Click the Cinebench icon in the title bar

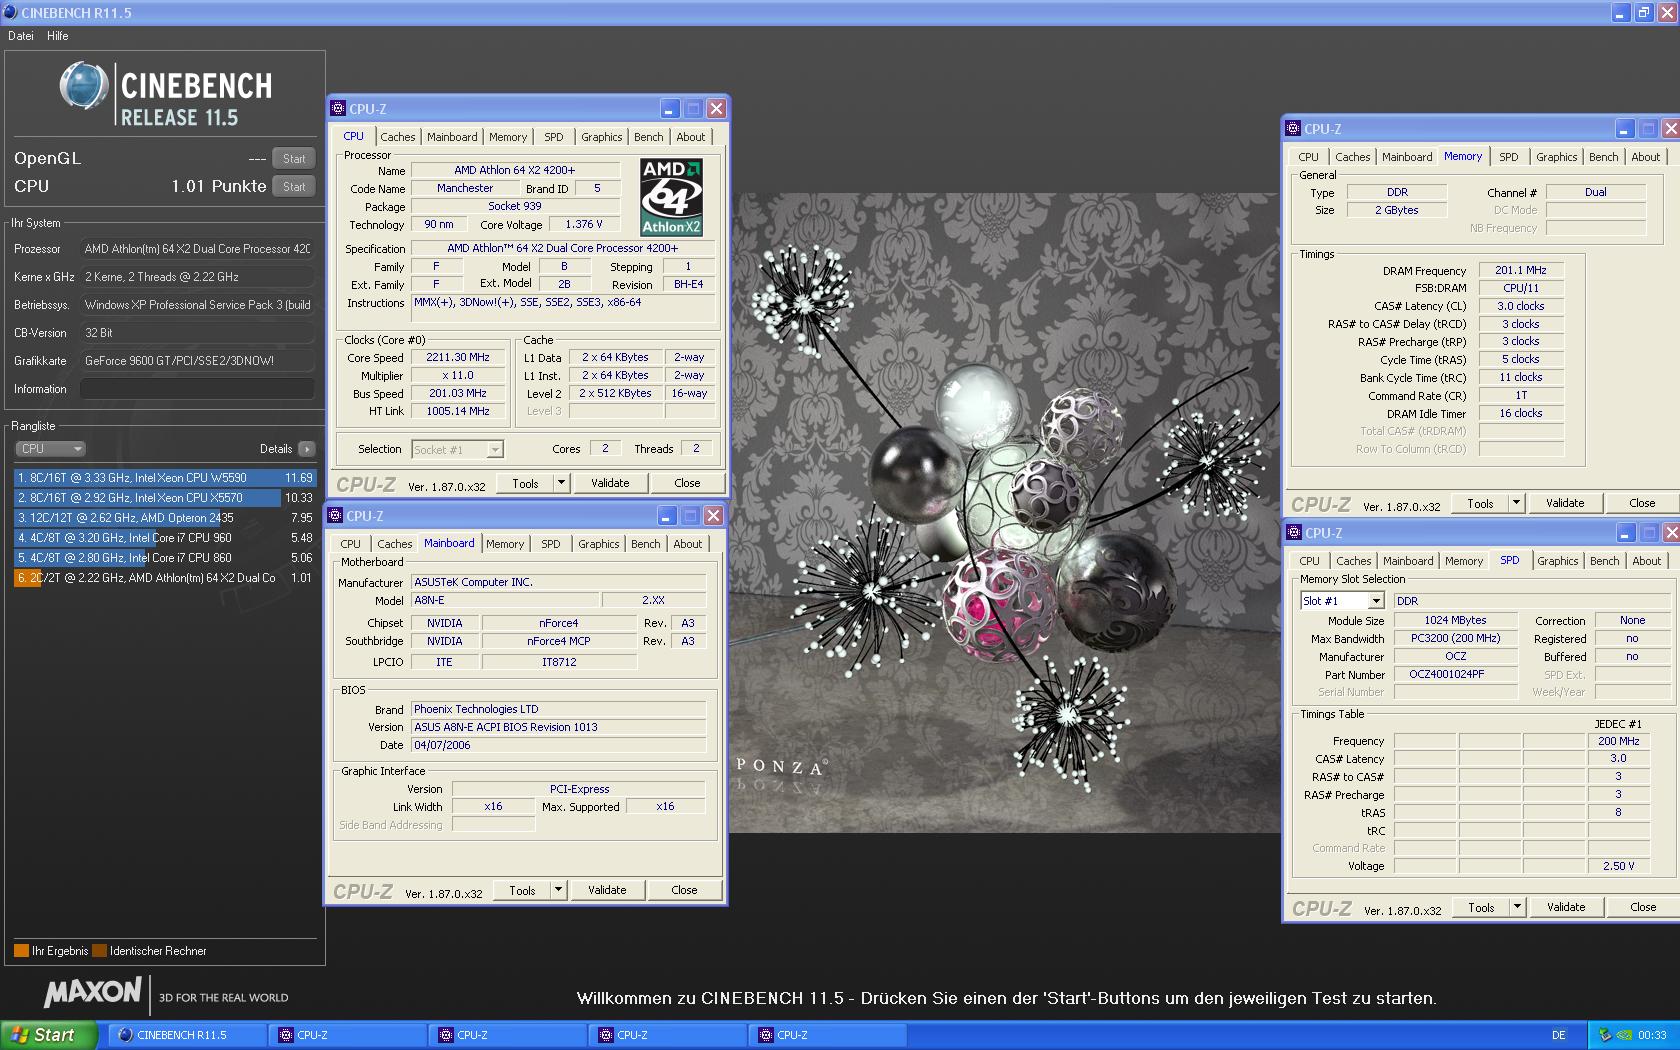(10, 12)
